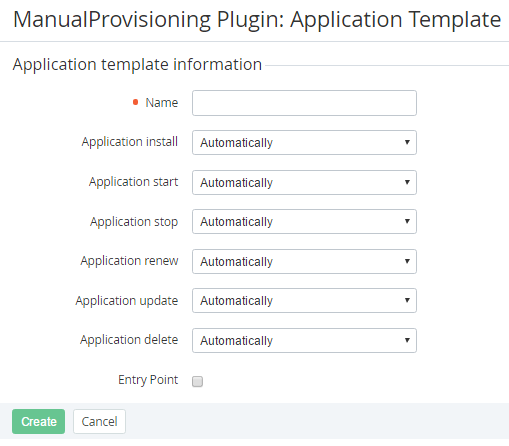Image resolution: width=509 pixels, height=446 pixels.
Task: Open the Application install dropdown
Action: [x=304, y=143]
